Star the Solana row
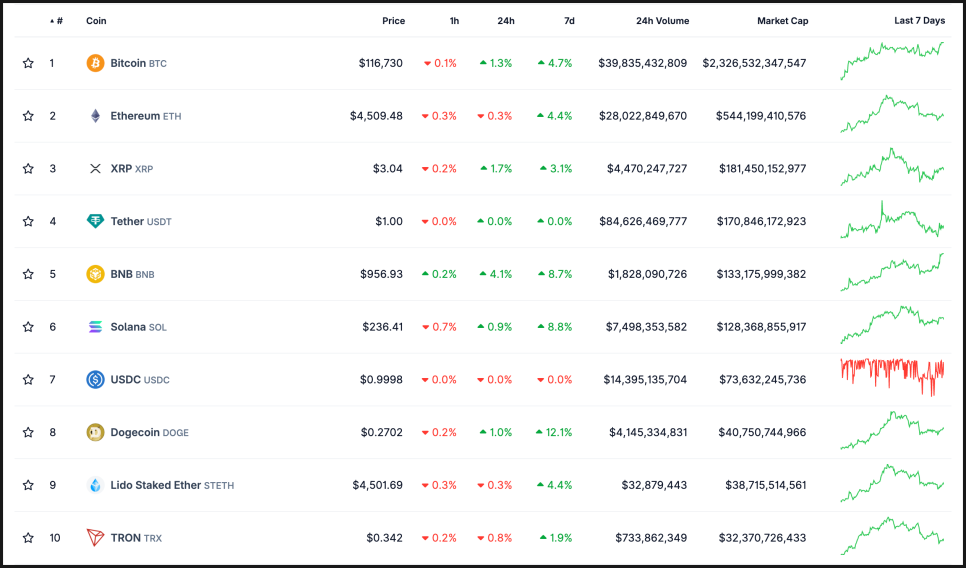 pyautogui.click(x=28, y=327)
